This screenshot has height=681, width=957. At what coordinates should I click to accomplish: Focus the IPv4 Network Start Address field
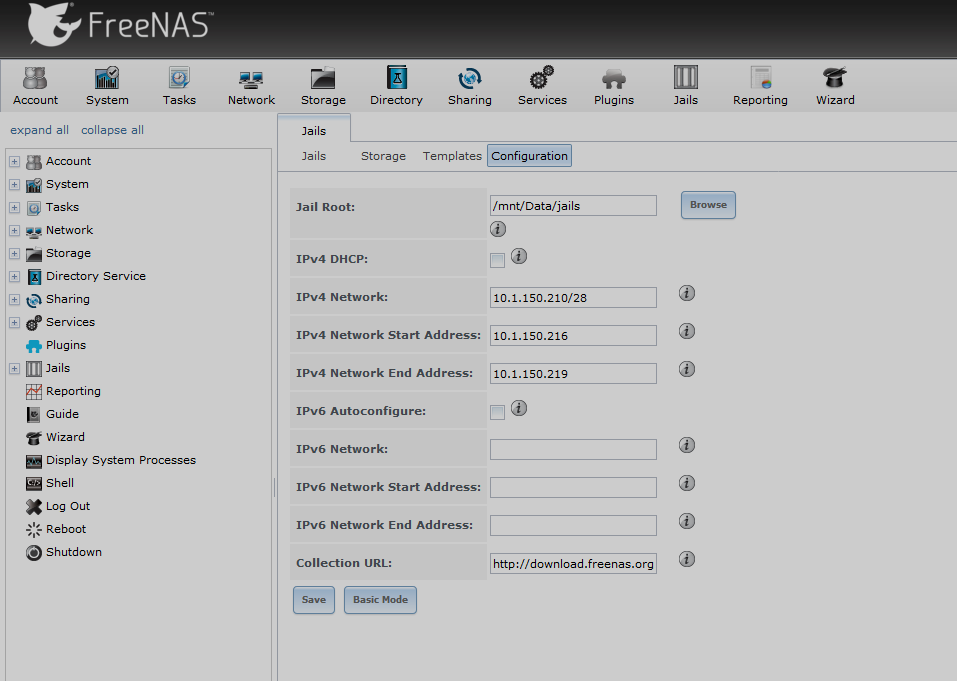[x=573, y=336]
